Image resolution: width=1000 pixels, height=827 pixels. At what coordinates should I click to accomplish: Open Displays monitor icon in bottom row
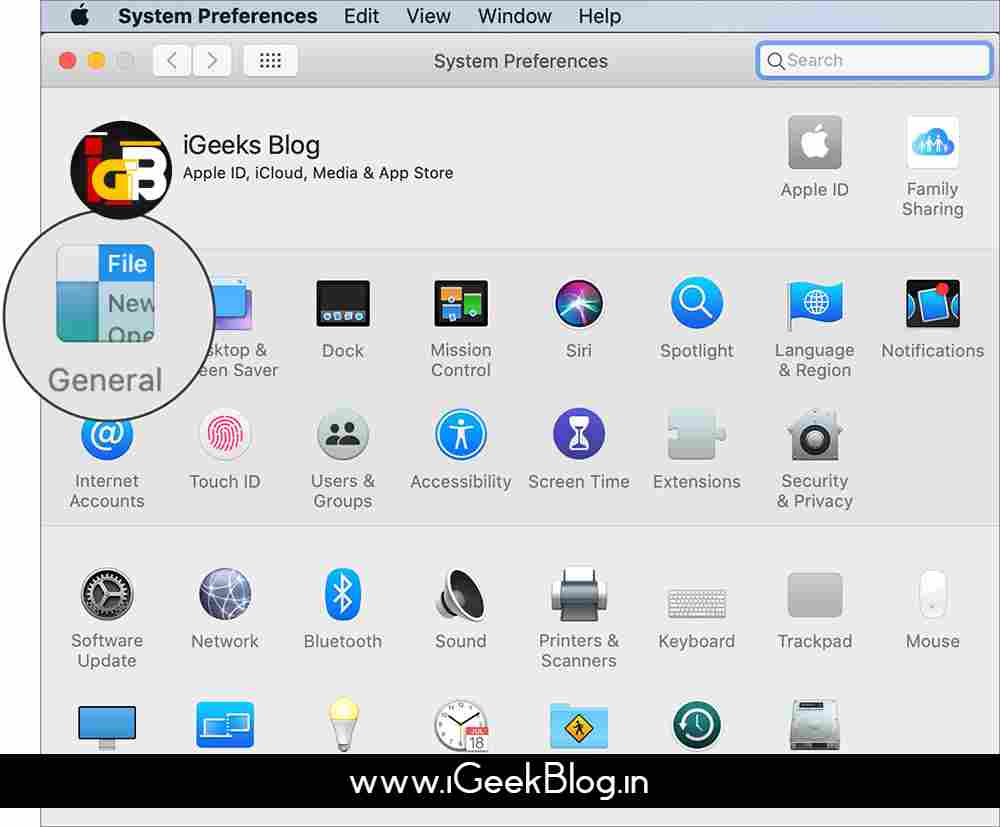[107, 727]
